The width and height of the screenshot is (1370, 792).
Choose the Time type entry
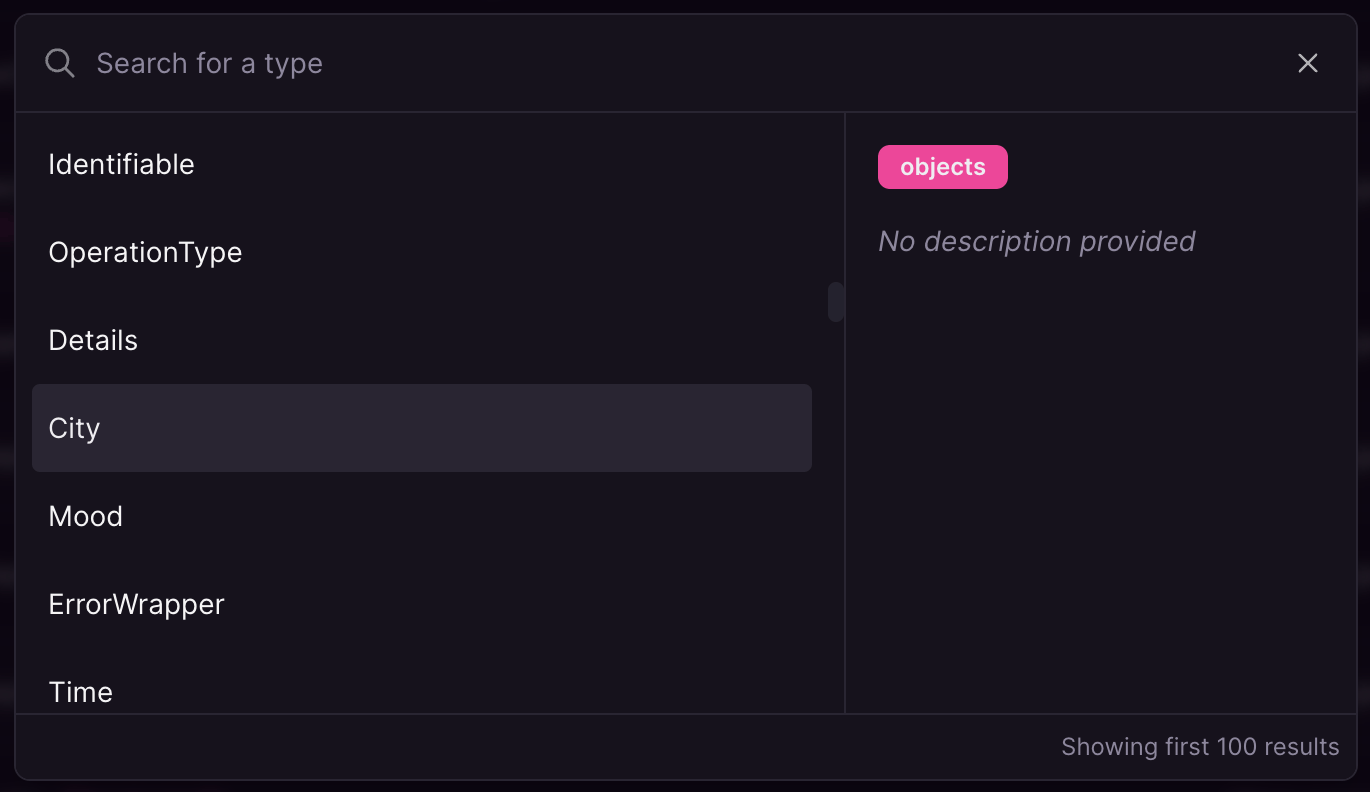[422, 691]
